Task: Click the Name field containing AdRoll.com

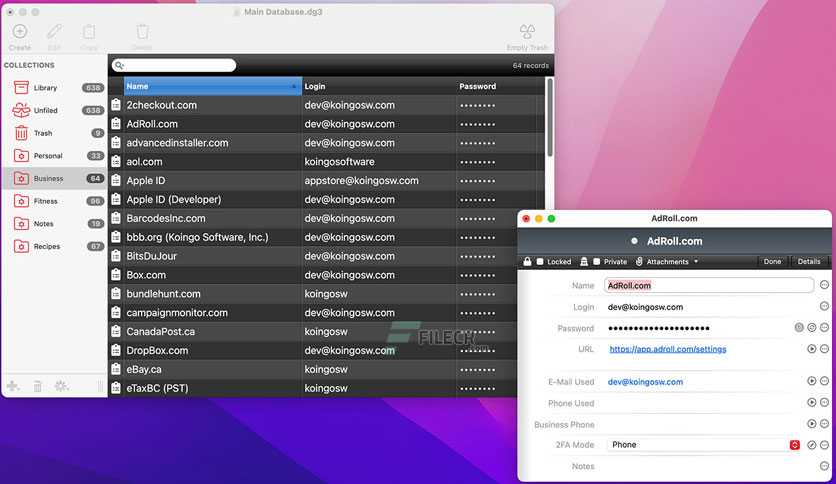Action: point(709,285)
